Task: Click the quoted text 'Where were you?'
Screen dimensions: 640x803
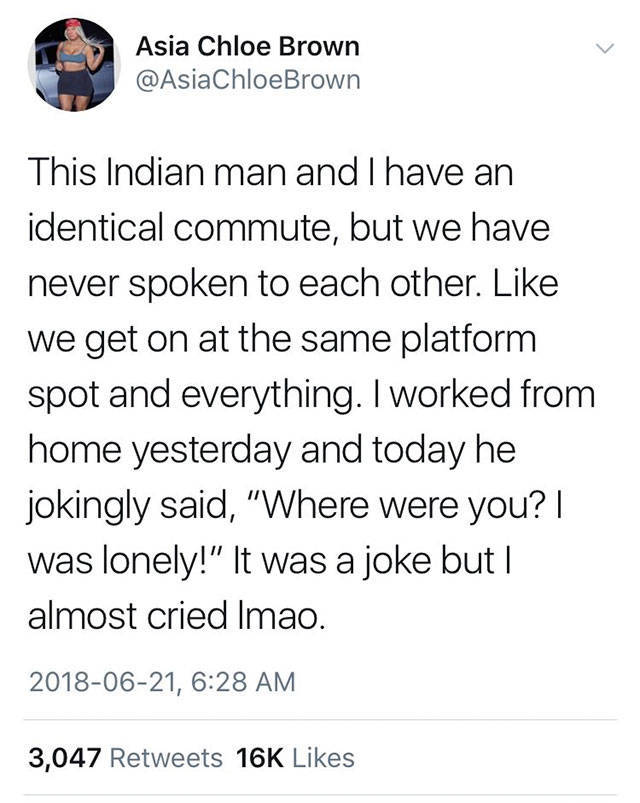Action: (x=402, y=505)
